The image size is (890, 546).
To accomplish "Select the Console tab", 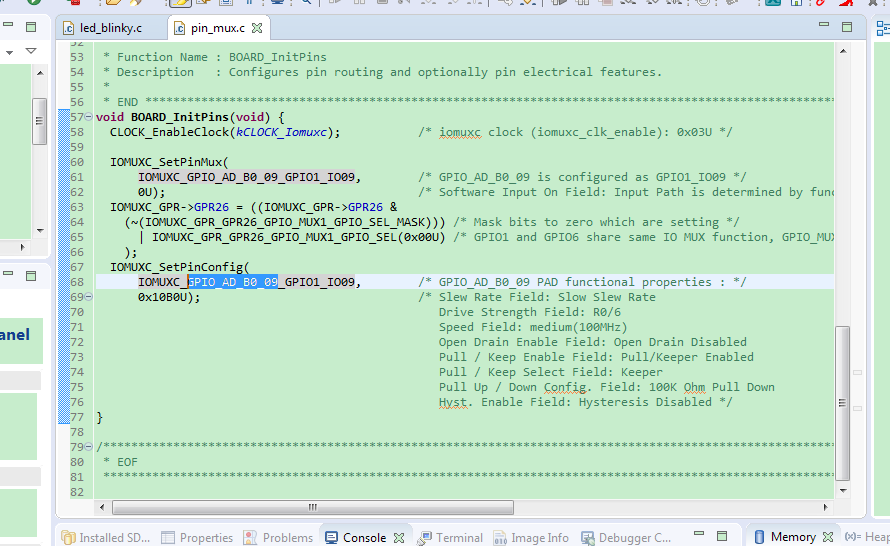I will pyautogui.click(x=356, y=537).
